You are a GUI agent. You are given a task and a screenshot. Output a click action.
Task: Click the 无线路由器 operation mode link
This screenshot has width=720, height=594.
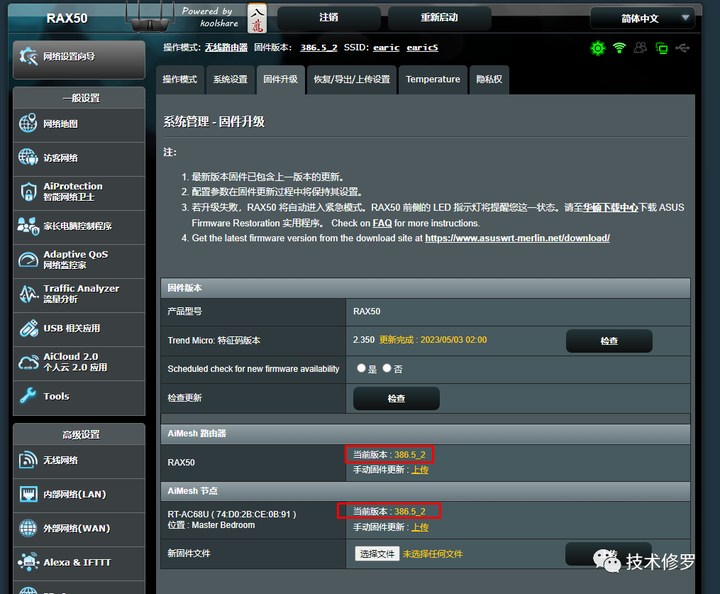point(226,47)
